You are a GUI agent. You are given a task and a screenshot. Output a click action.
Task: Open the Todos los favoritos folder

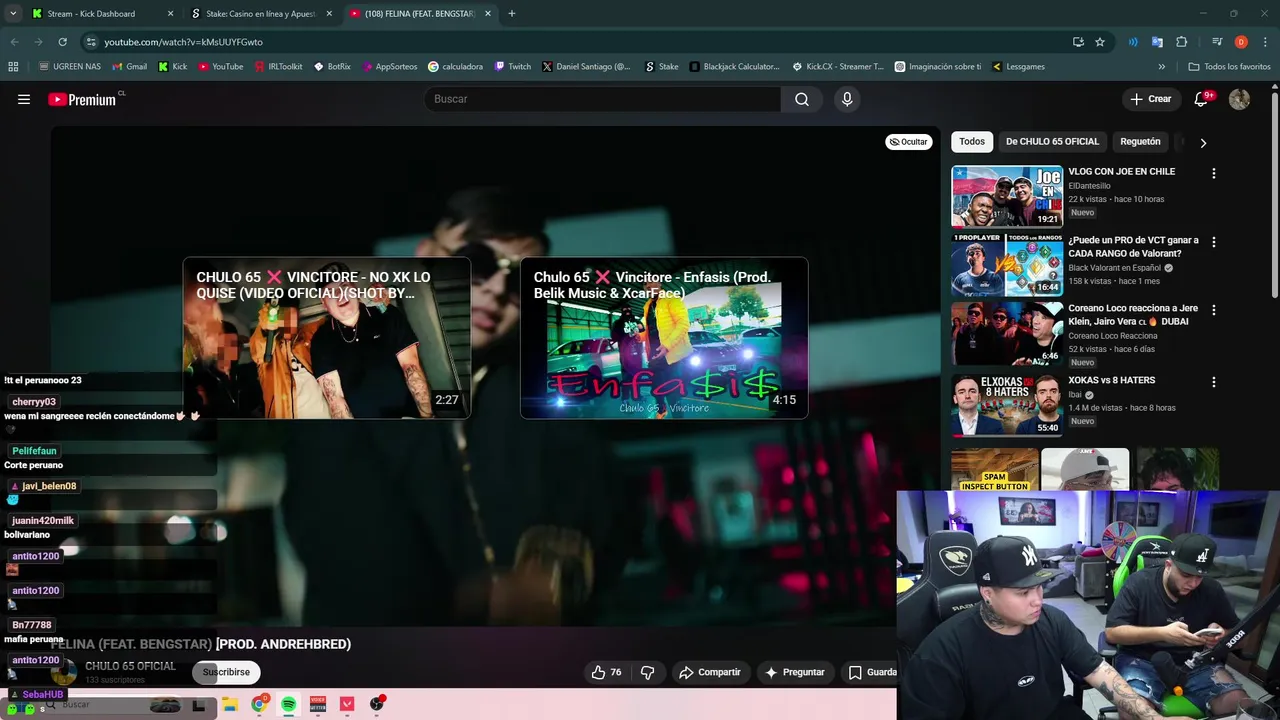point(1229,67)
